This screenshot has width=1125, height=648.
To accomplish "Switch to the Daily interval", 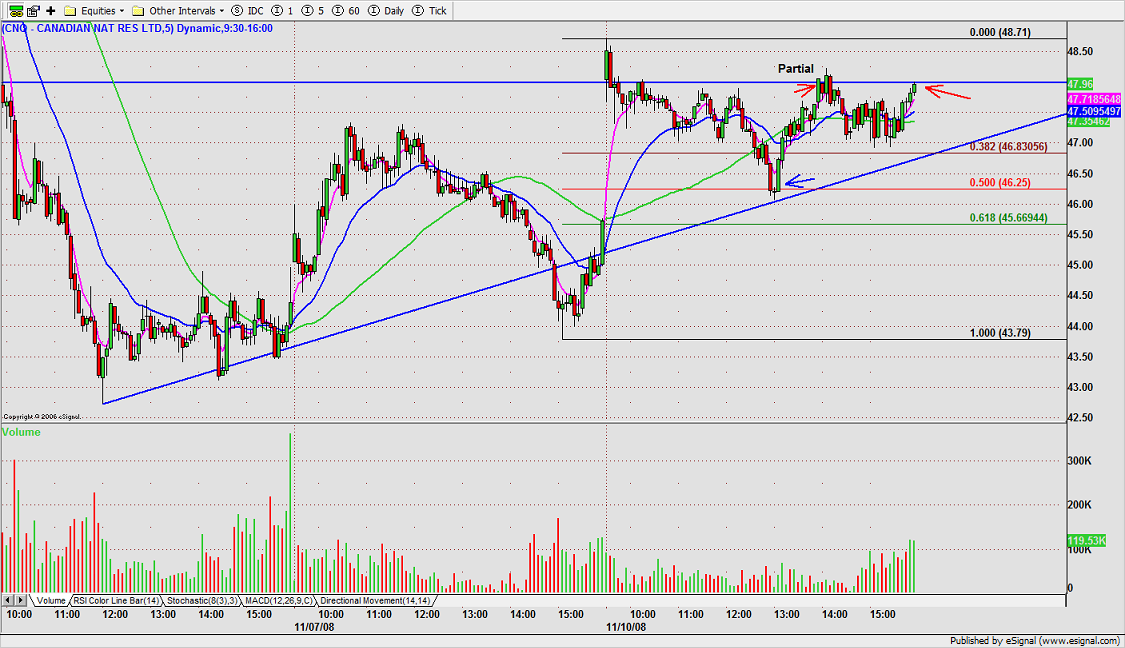I will [x=386, y=11].
